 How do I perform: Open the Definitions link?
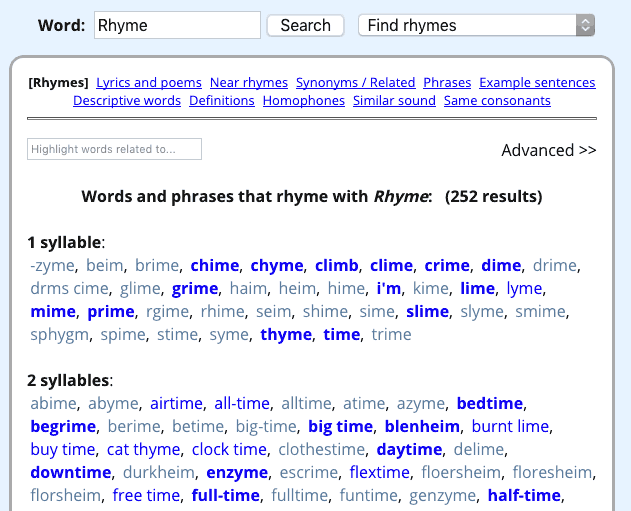click(x=221, y=101)
